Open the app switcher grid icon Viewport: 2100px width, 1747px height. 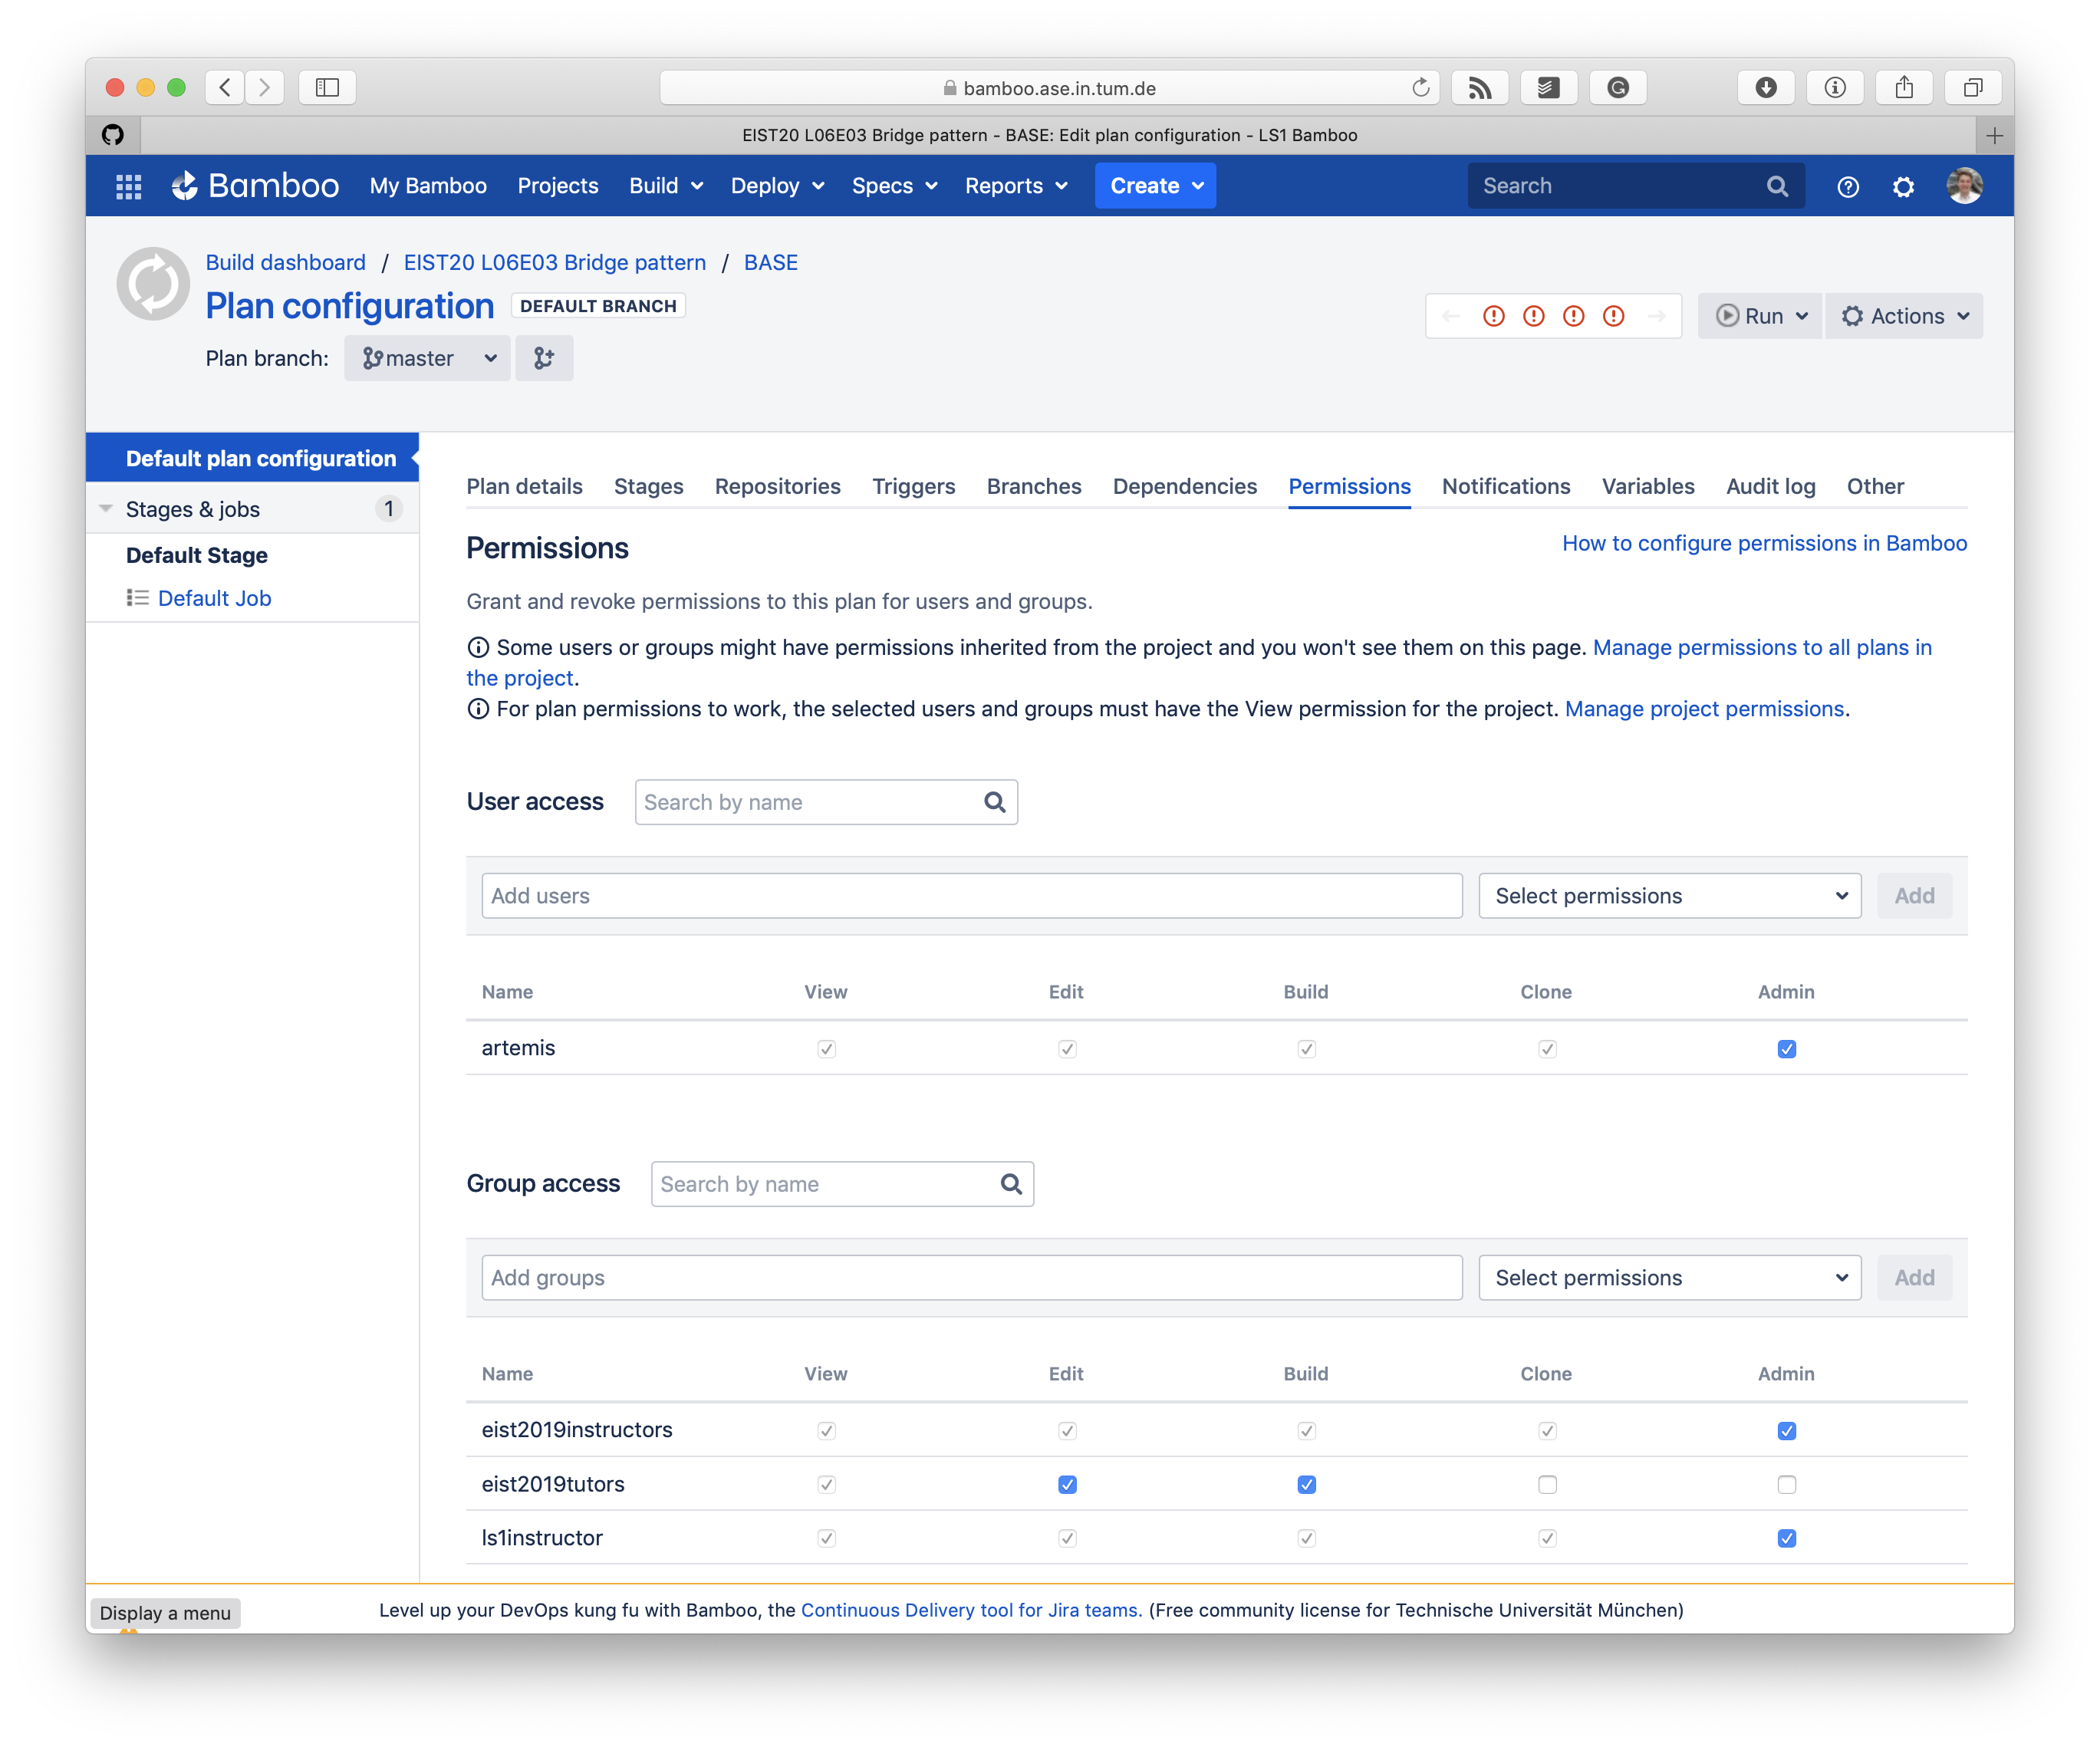pyautogui.click(x=128, y=186)
